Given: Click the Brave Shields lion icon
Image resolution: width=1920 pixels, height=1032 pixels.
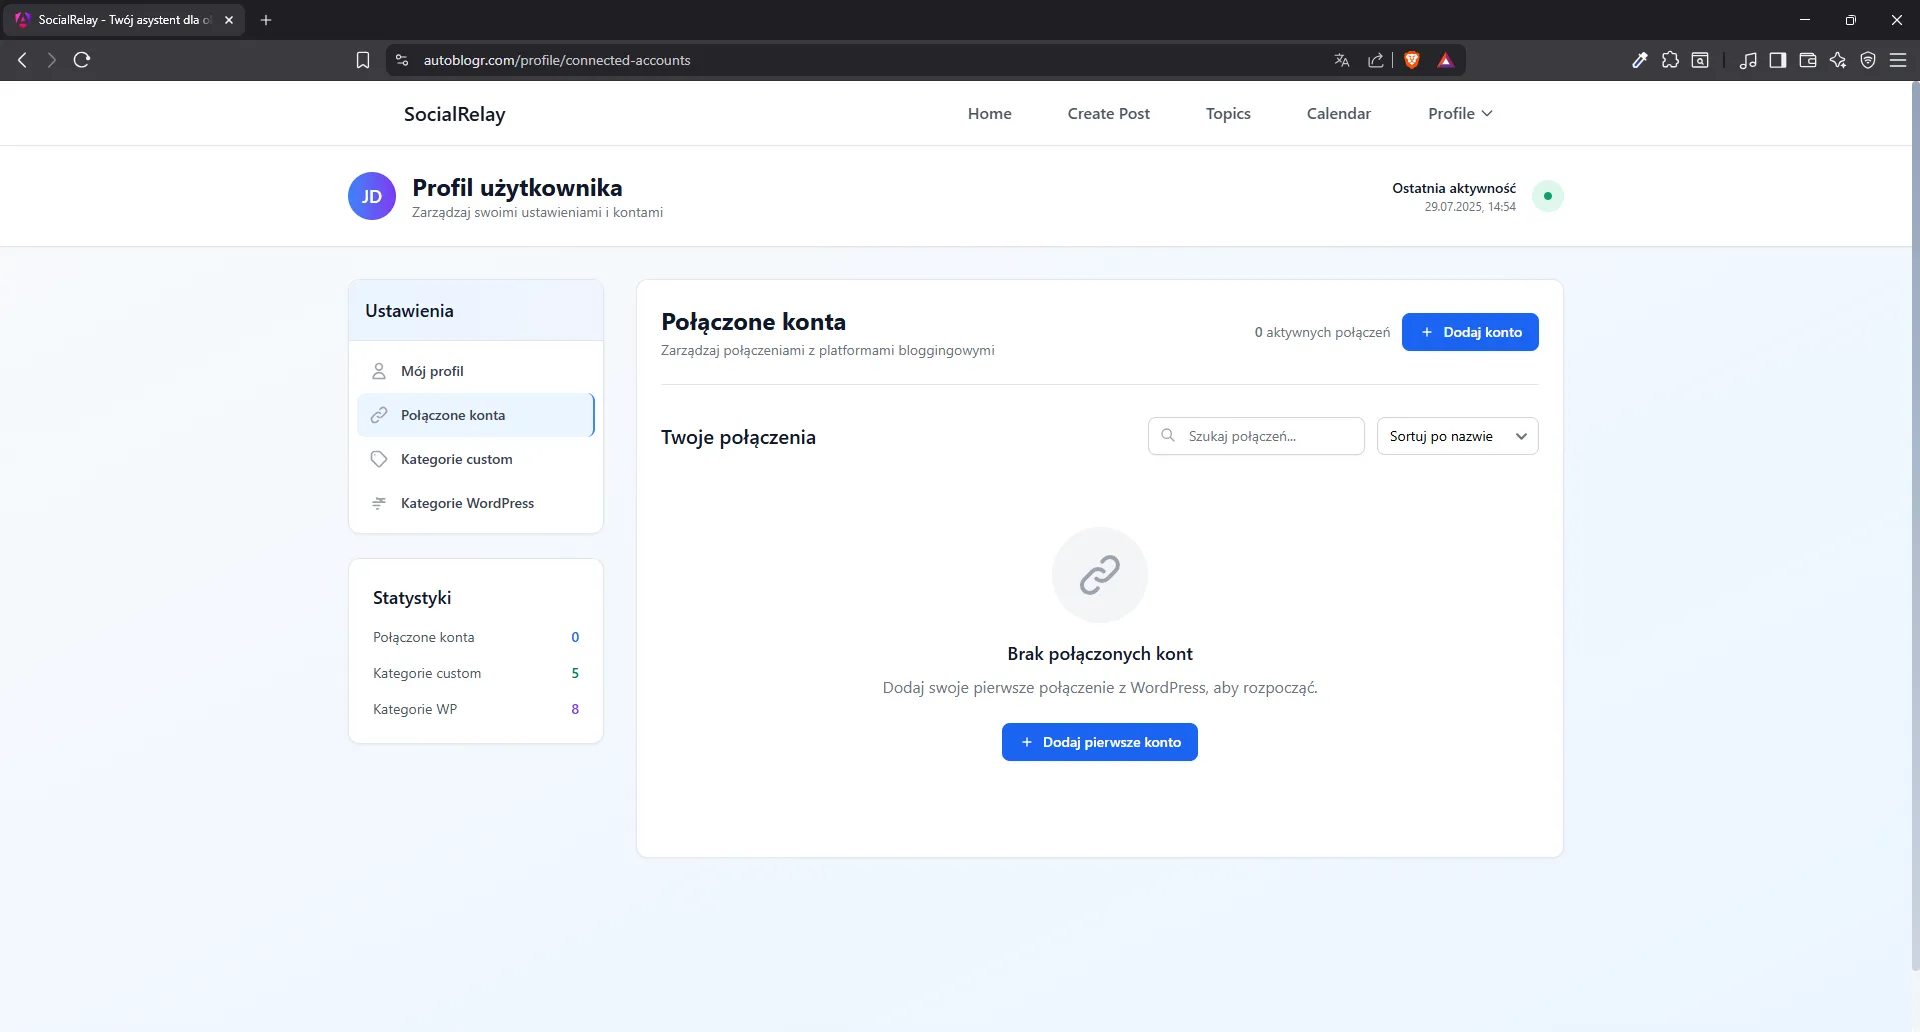Looking at the screenshot, I should click(1412, 60).
